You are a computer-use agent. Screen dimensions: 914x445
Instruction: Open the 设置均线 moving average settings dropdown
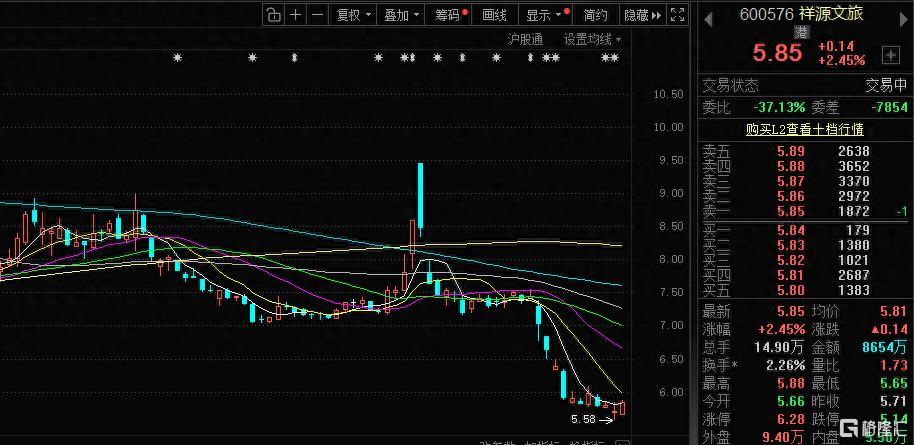592,40
